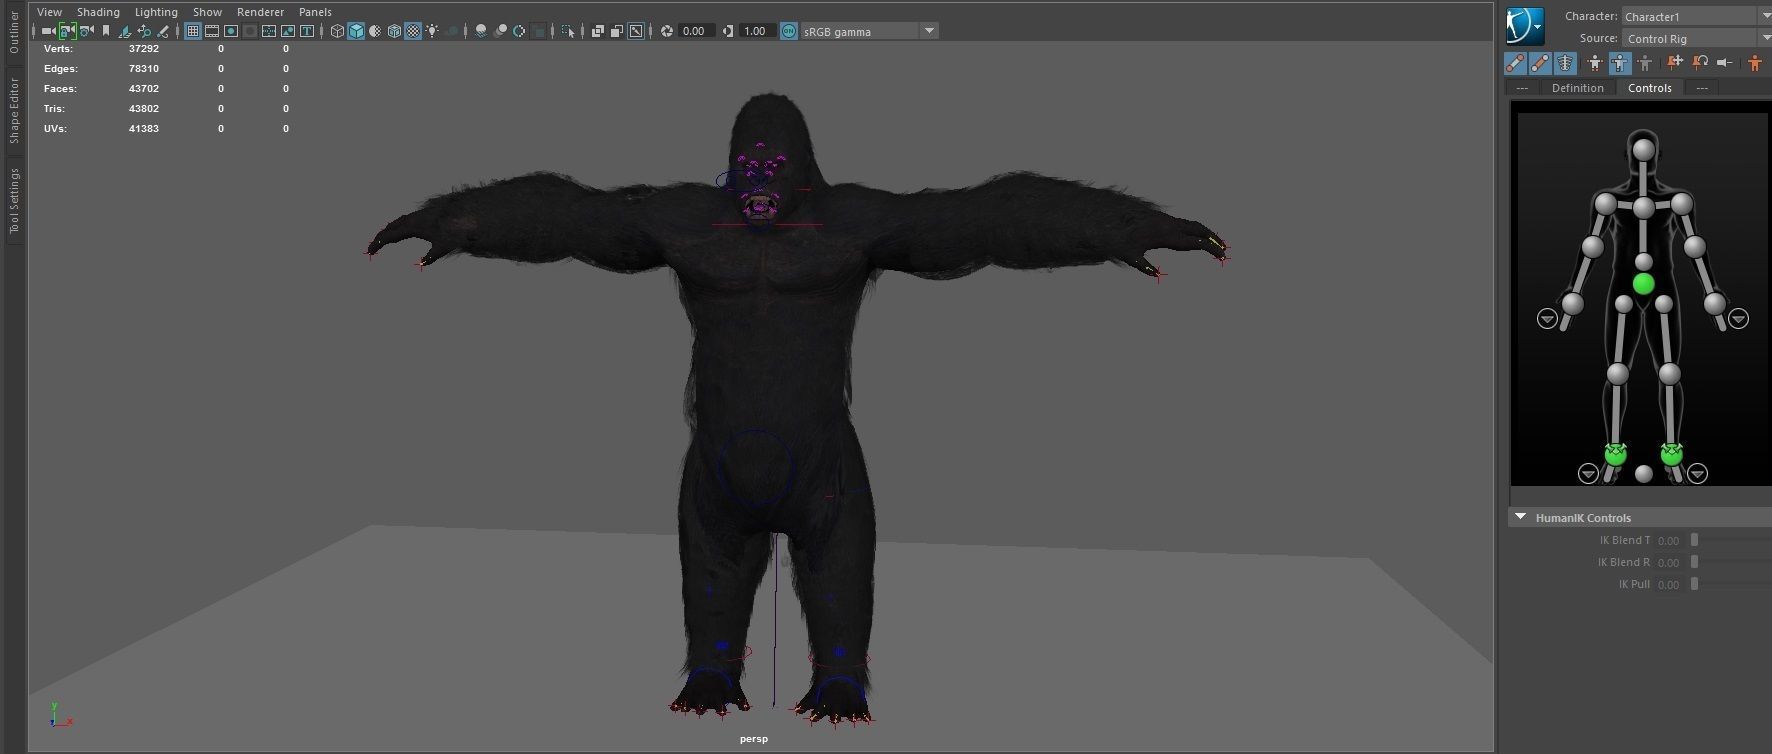Toggle X-Ray Active Components icon
This screenshot has height=754, width=1772.
coord(617,31)
